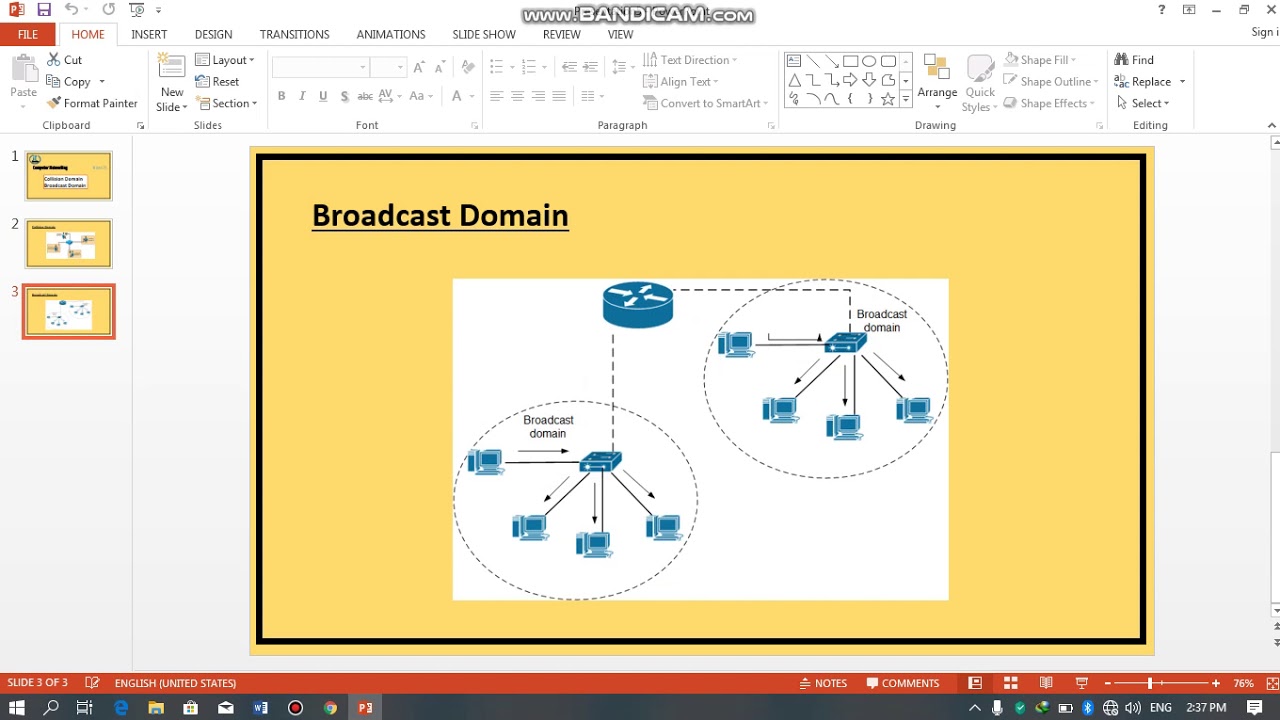Viewport: 1280px width, 720px height.
Task: Save the presentation from the Quick Access Toolbar
Action: pyautogui.click(x=44, y=10)
